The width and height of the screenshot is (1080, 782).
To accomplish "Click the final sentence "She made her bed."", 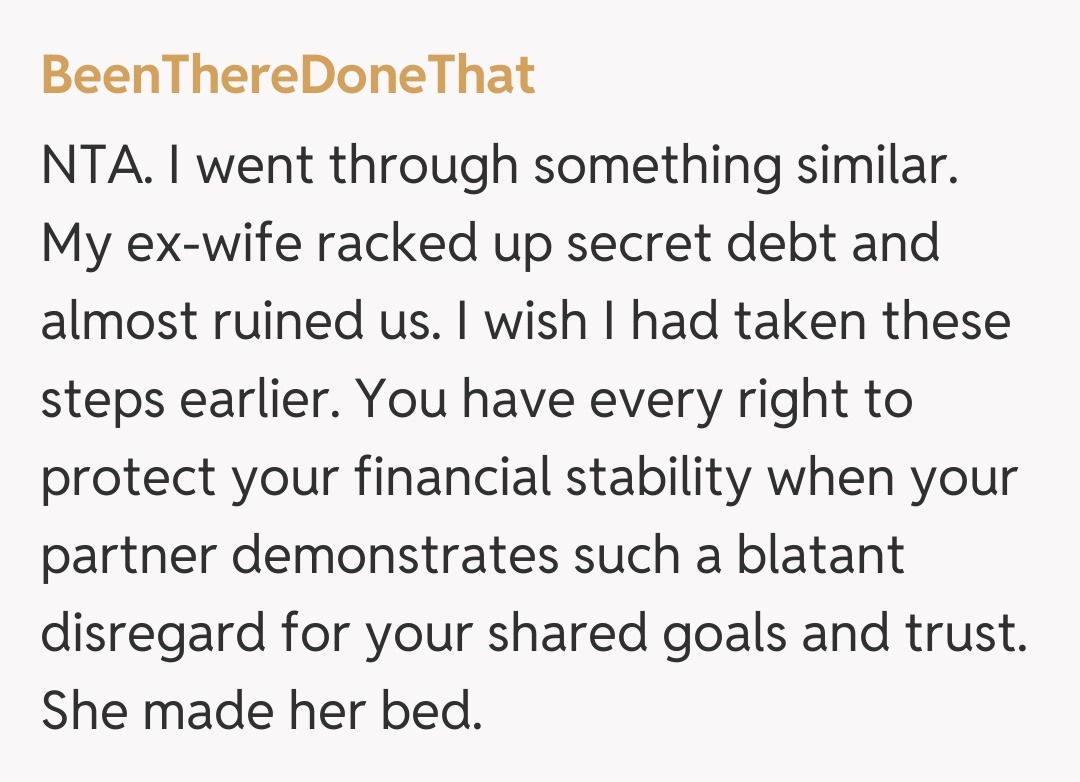I will coord(261,712).
